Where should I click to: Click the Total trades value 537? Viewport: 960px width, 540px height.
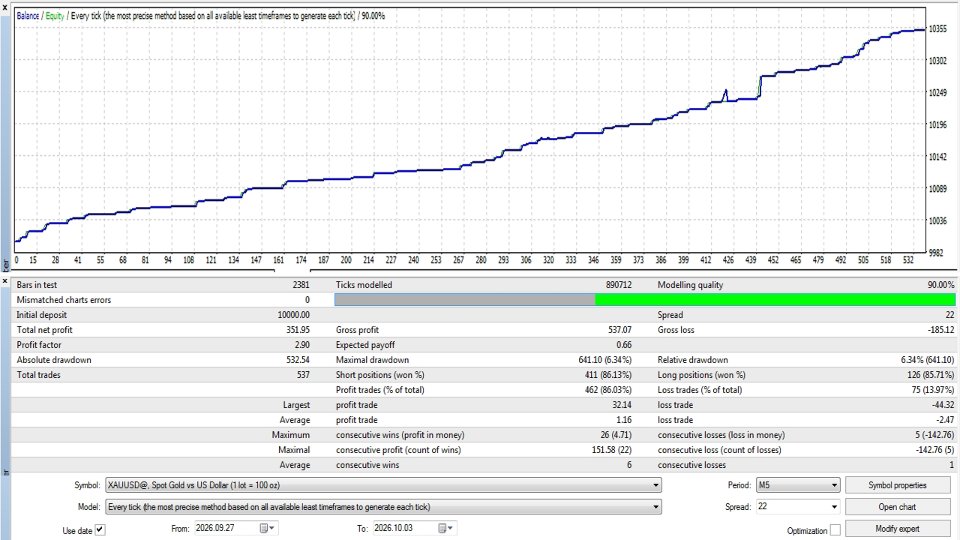pos(303,375)
